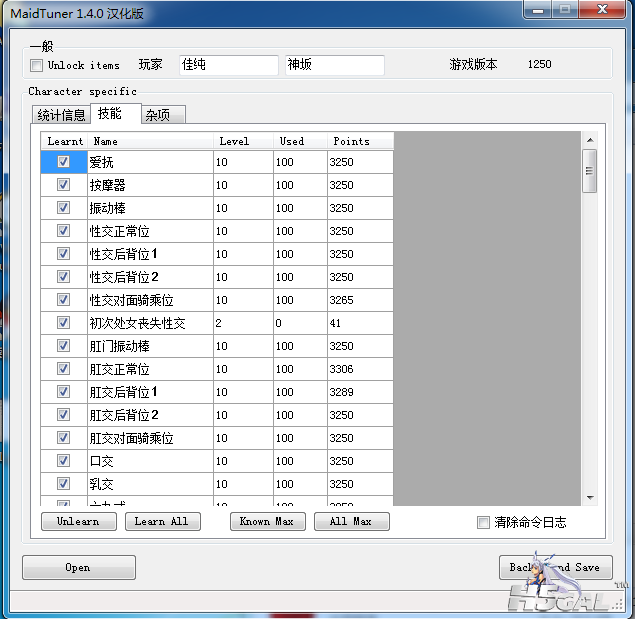Click the scrollbar down arrow in skills list
The width and height of the screenshot is (635, 619).
coord(590,498)
